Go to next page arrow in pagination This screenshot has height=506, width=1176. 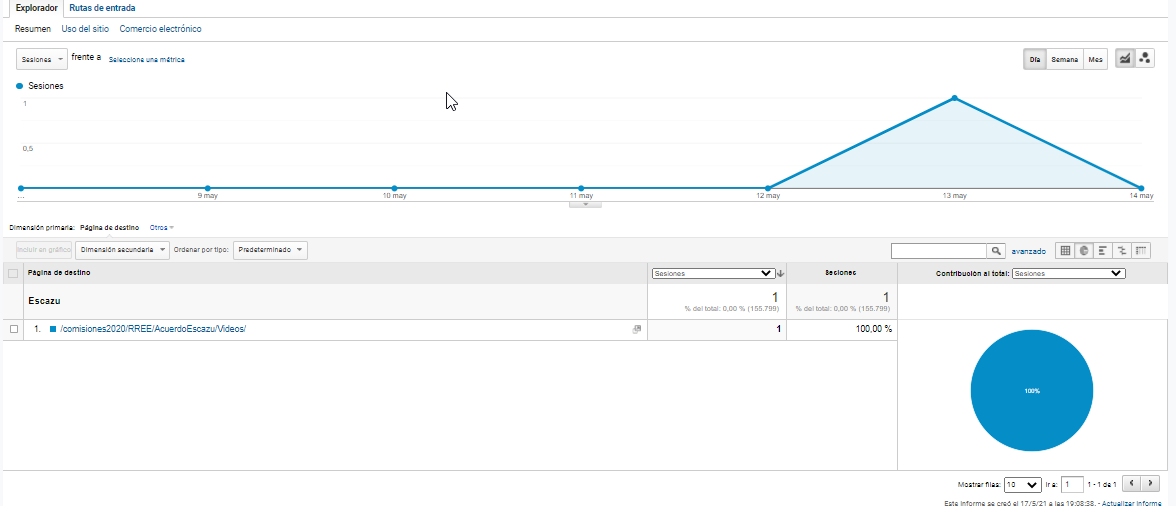click(x=1151, y=484)
